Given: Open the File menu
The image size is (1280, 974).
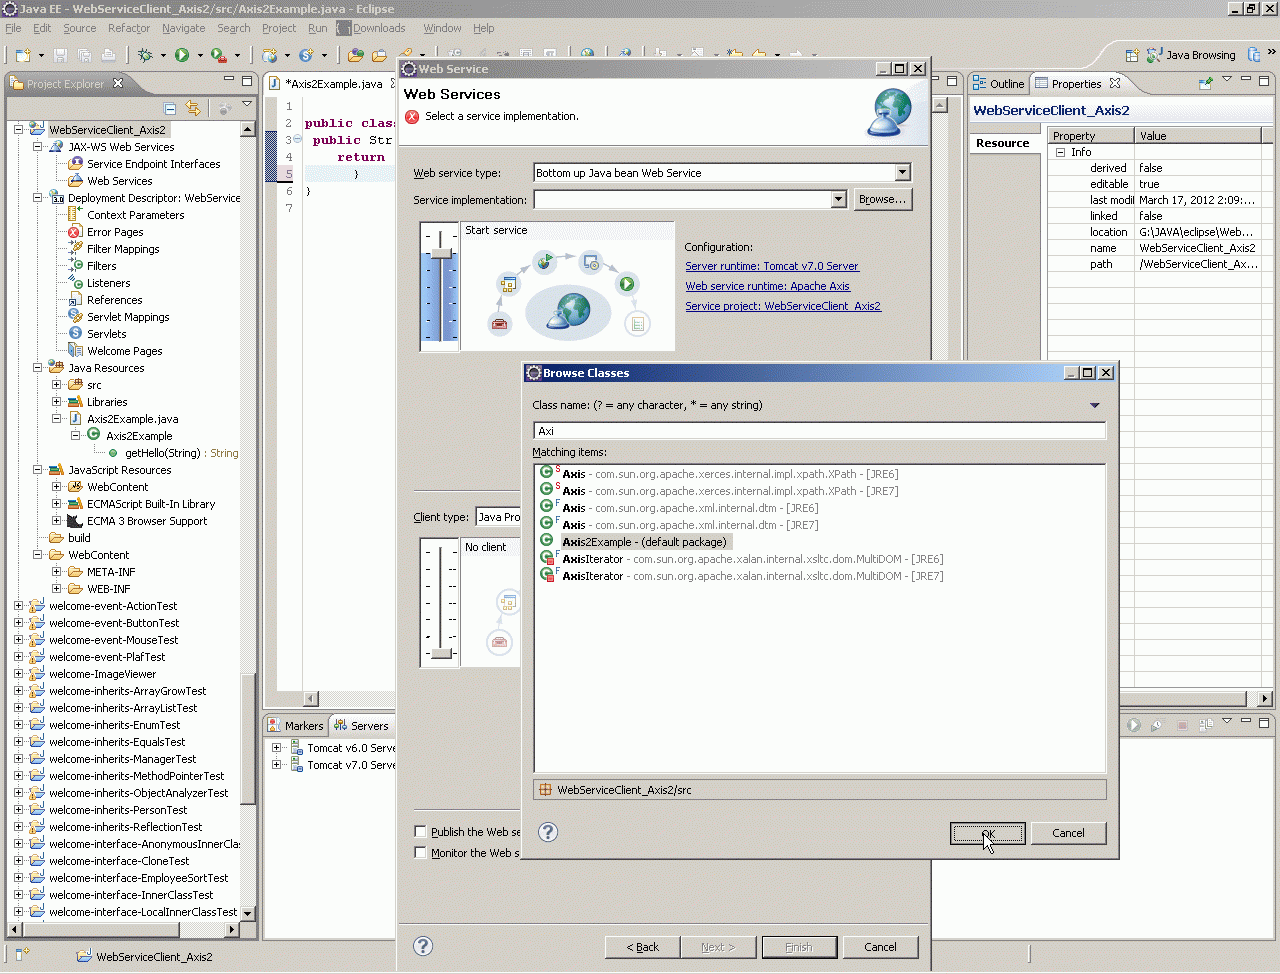Looking at the screenshot, I should pyautogui.click(x=13, y=28).
